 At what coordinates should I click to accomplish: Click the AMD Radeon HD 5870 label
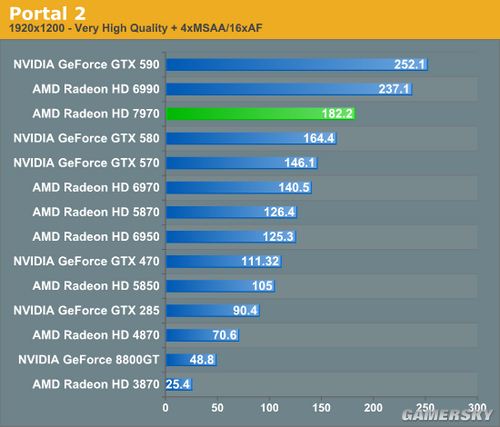[96, 212]
